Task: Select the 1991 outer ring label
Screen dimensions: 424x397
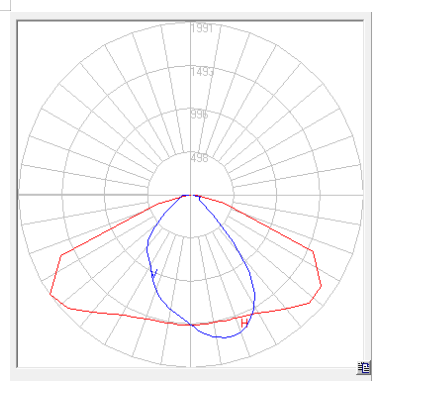Action: 202,28
